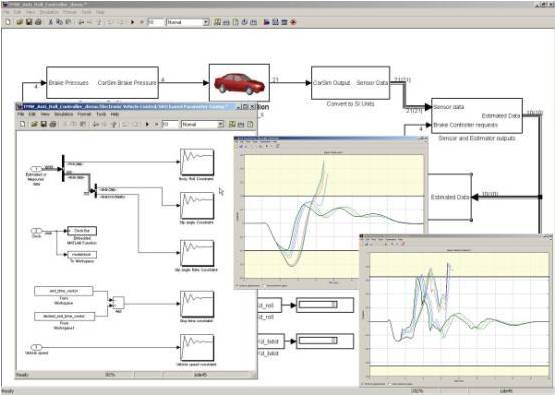This screenshot has width=556, height=396.
Task: Start simulation in main window toolbar
Action: (133, 22)
